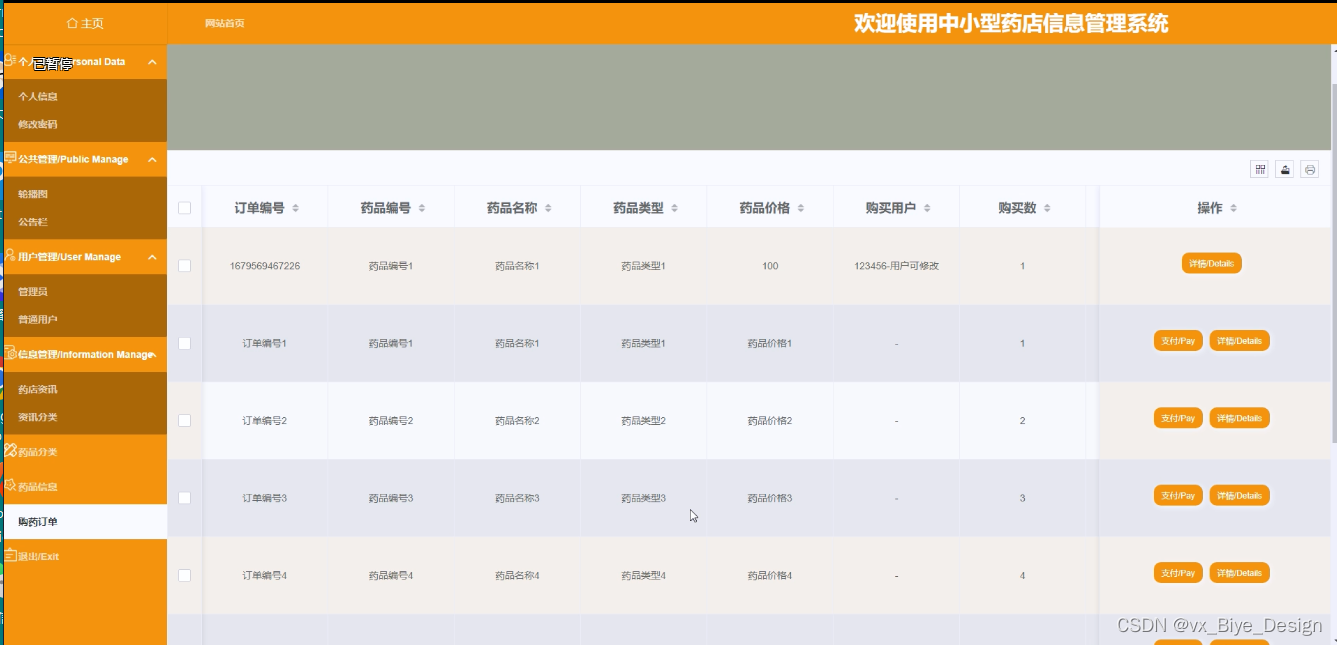1337x645 pixels.
Task: Check the row 订单编号1 checkbox
Action: pos(184,343)
